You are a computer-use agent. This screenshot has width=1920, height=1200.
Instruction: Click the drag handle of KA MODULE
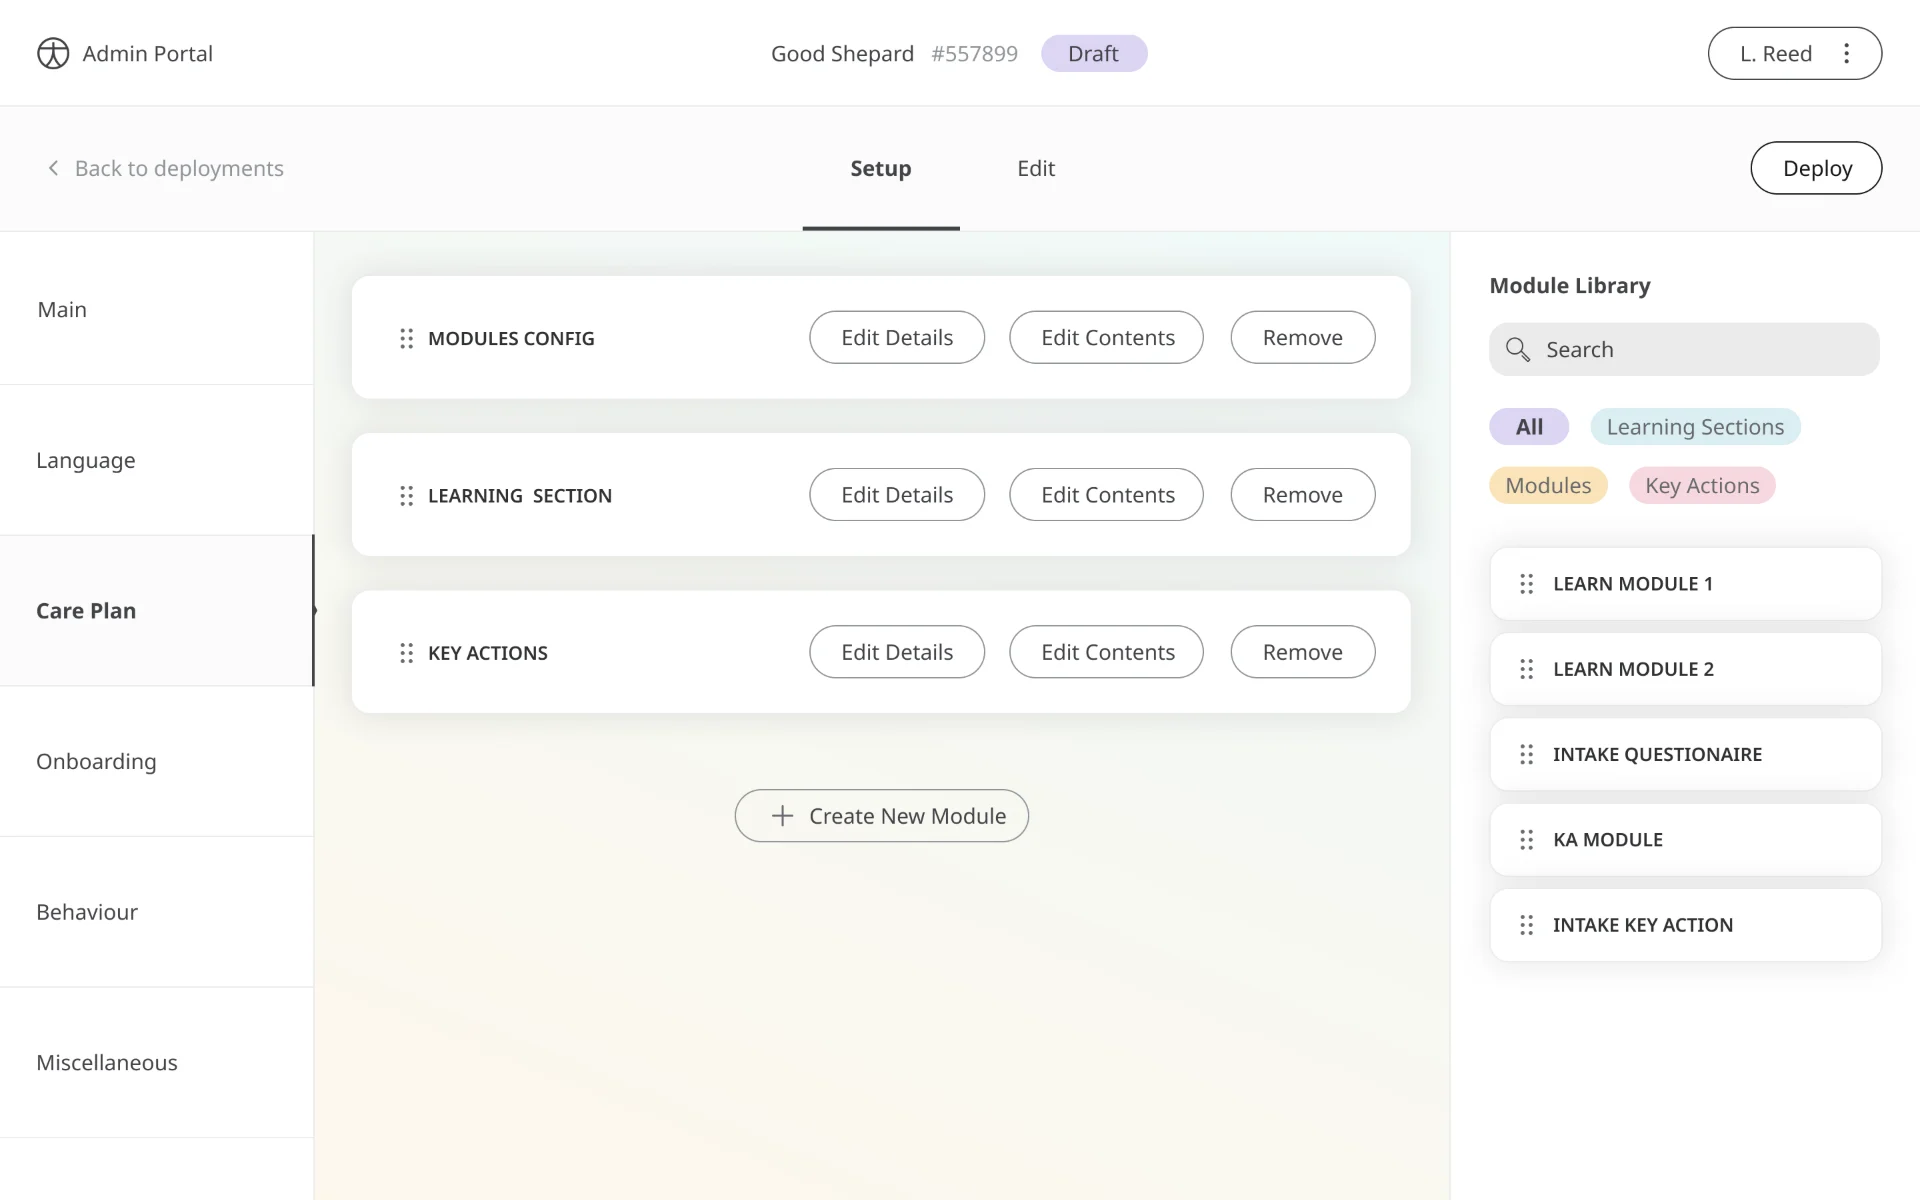(1526, 839)
